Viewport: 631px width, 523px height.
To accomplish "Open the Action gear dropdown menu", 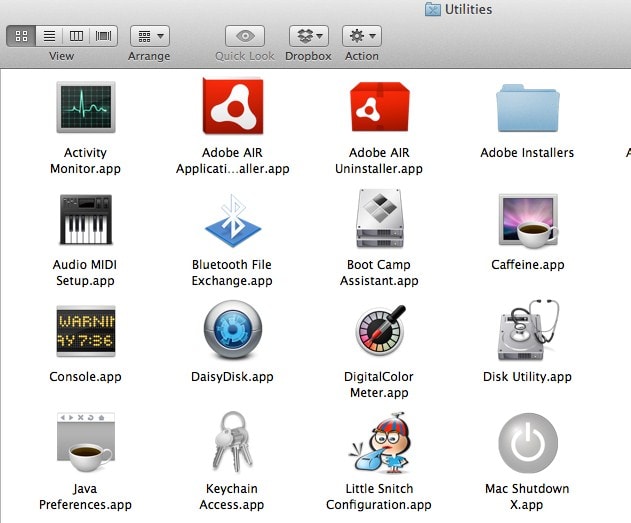I will point(362,36).
